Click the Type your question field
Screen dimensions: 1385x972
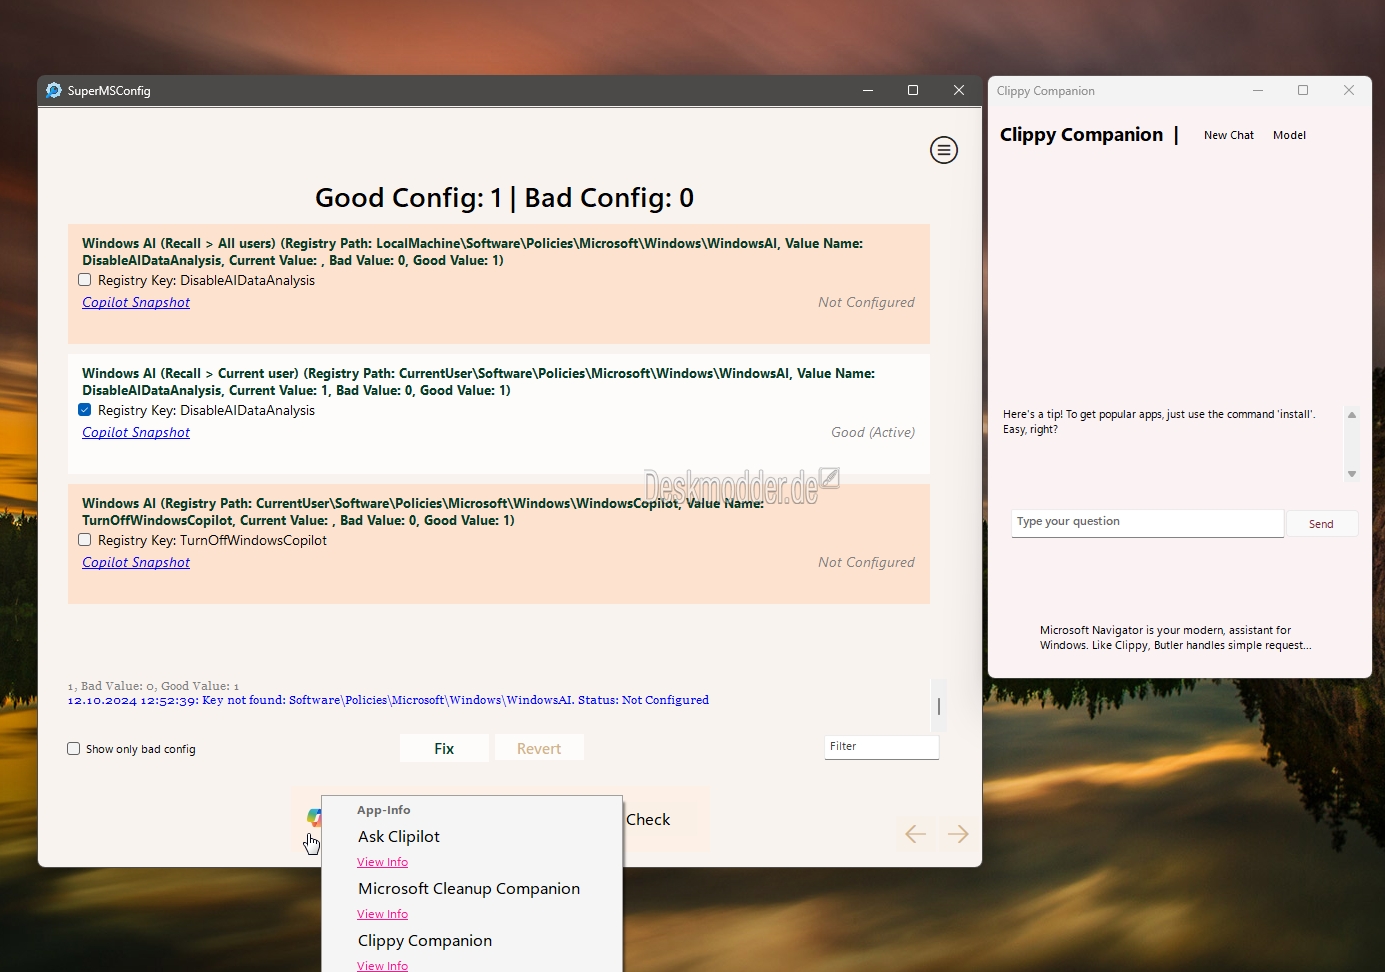tap(1147, 523)
